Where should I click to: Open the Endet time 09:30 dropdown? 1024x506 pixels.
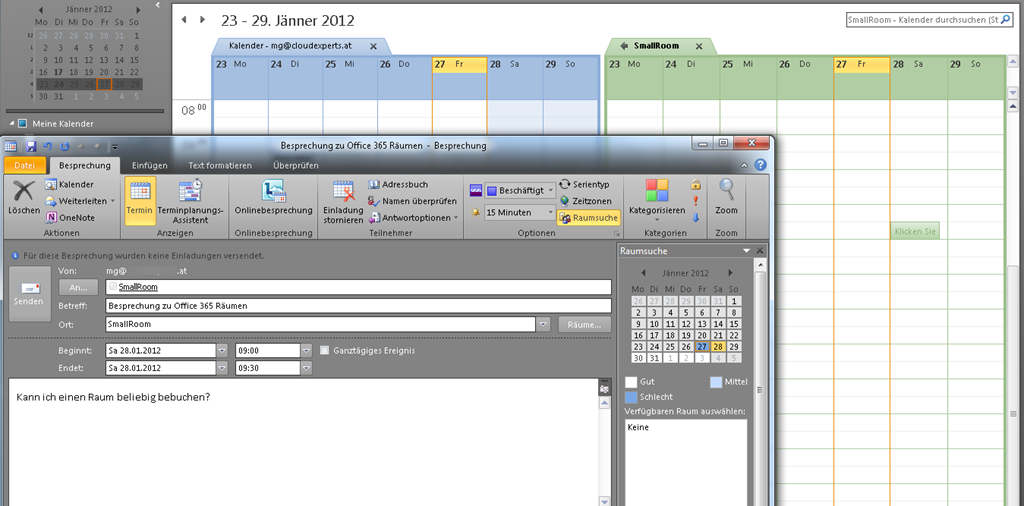tap(307, 368)
